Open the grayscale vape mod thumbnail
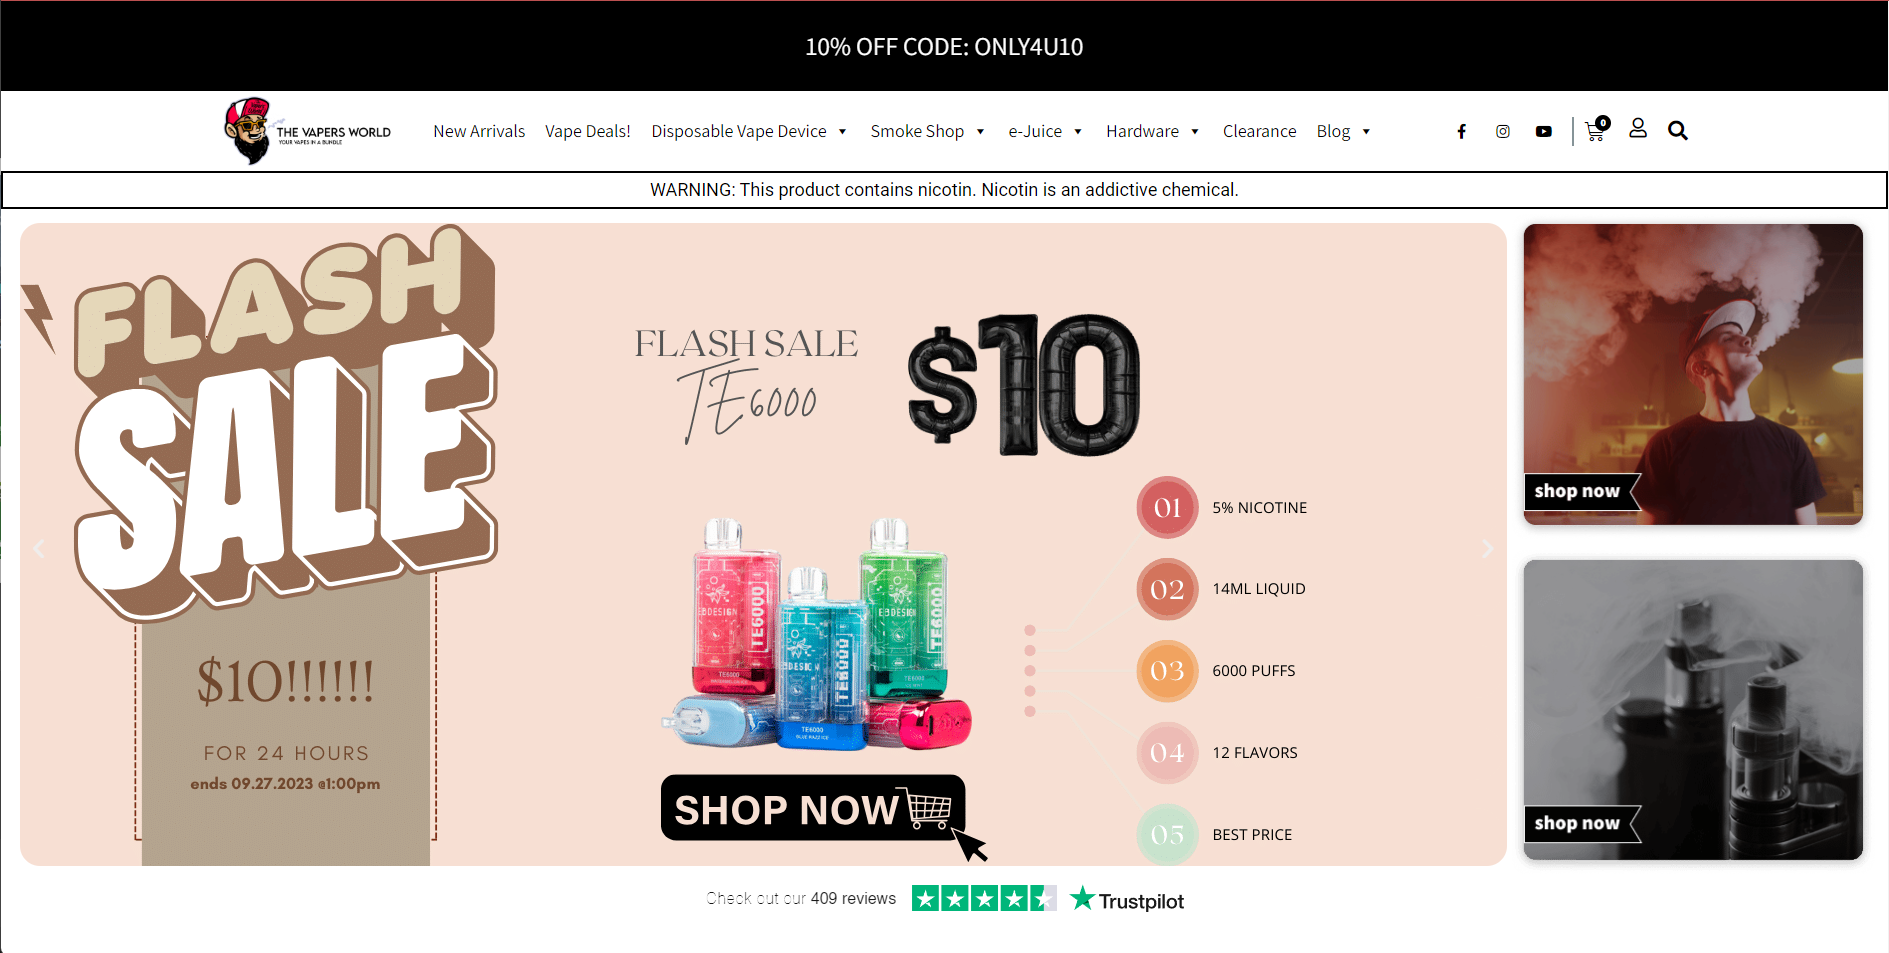The width and height of the screenshot is (1889, 953). (1693, 710)
